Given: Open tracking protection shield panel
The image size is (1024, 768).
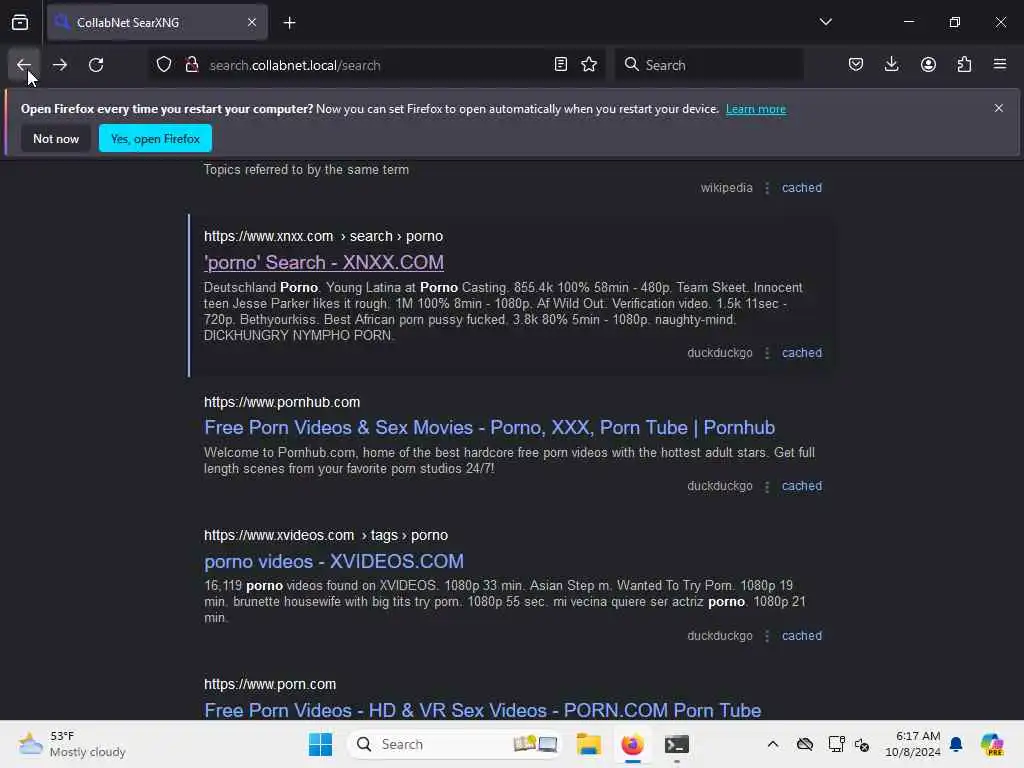Looking at the screenshot, I should click(164, 65).
